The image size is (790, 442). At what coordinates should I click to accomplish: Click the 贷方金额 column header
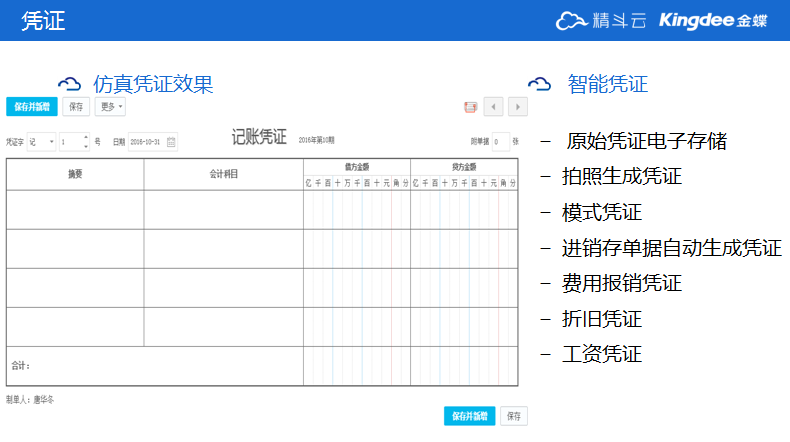[x=464, y=167]
